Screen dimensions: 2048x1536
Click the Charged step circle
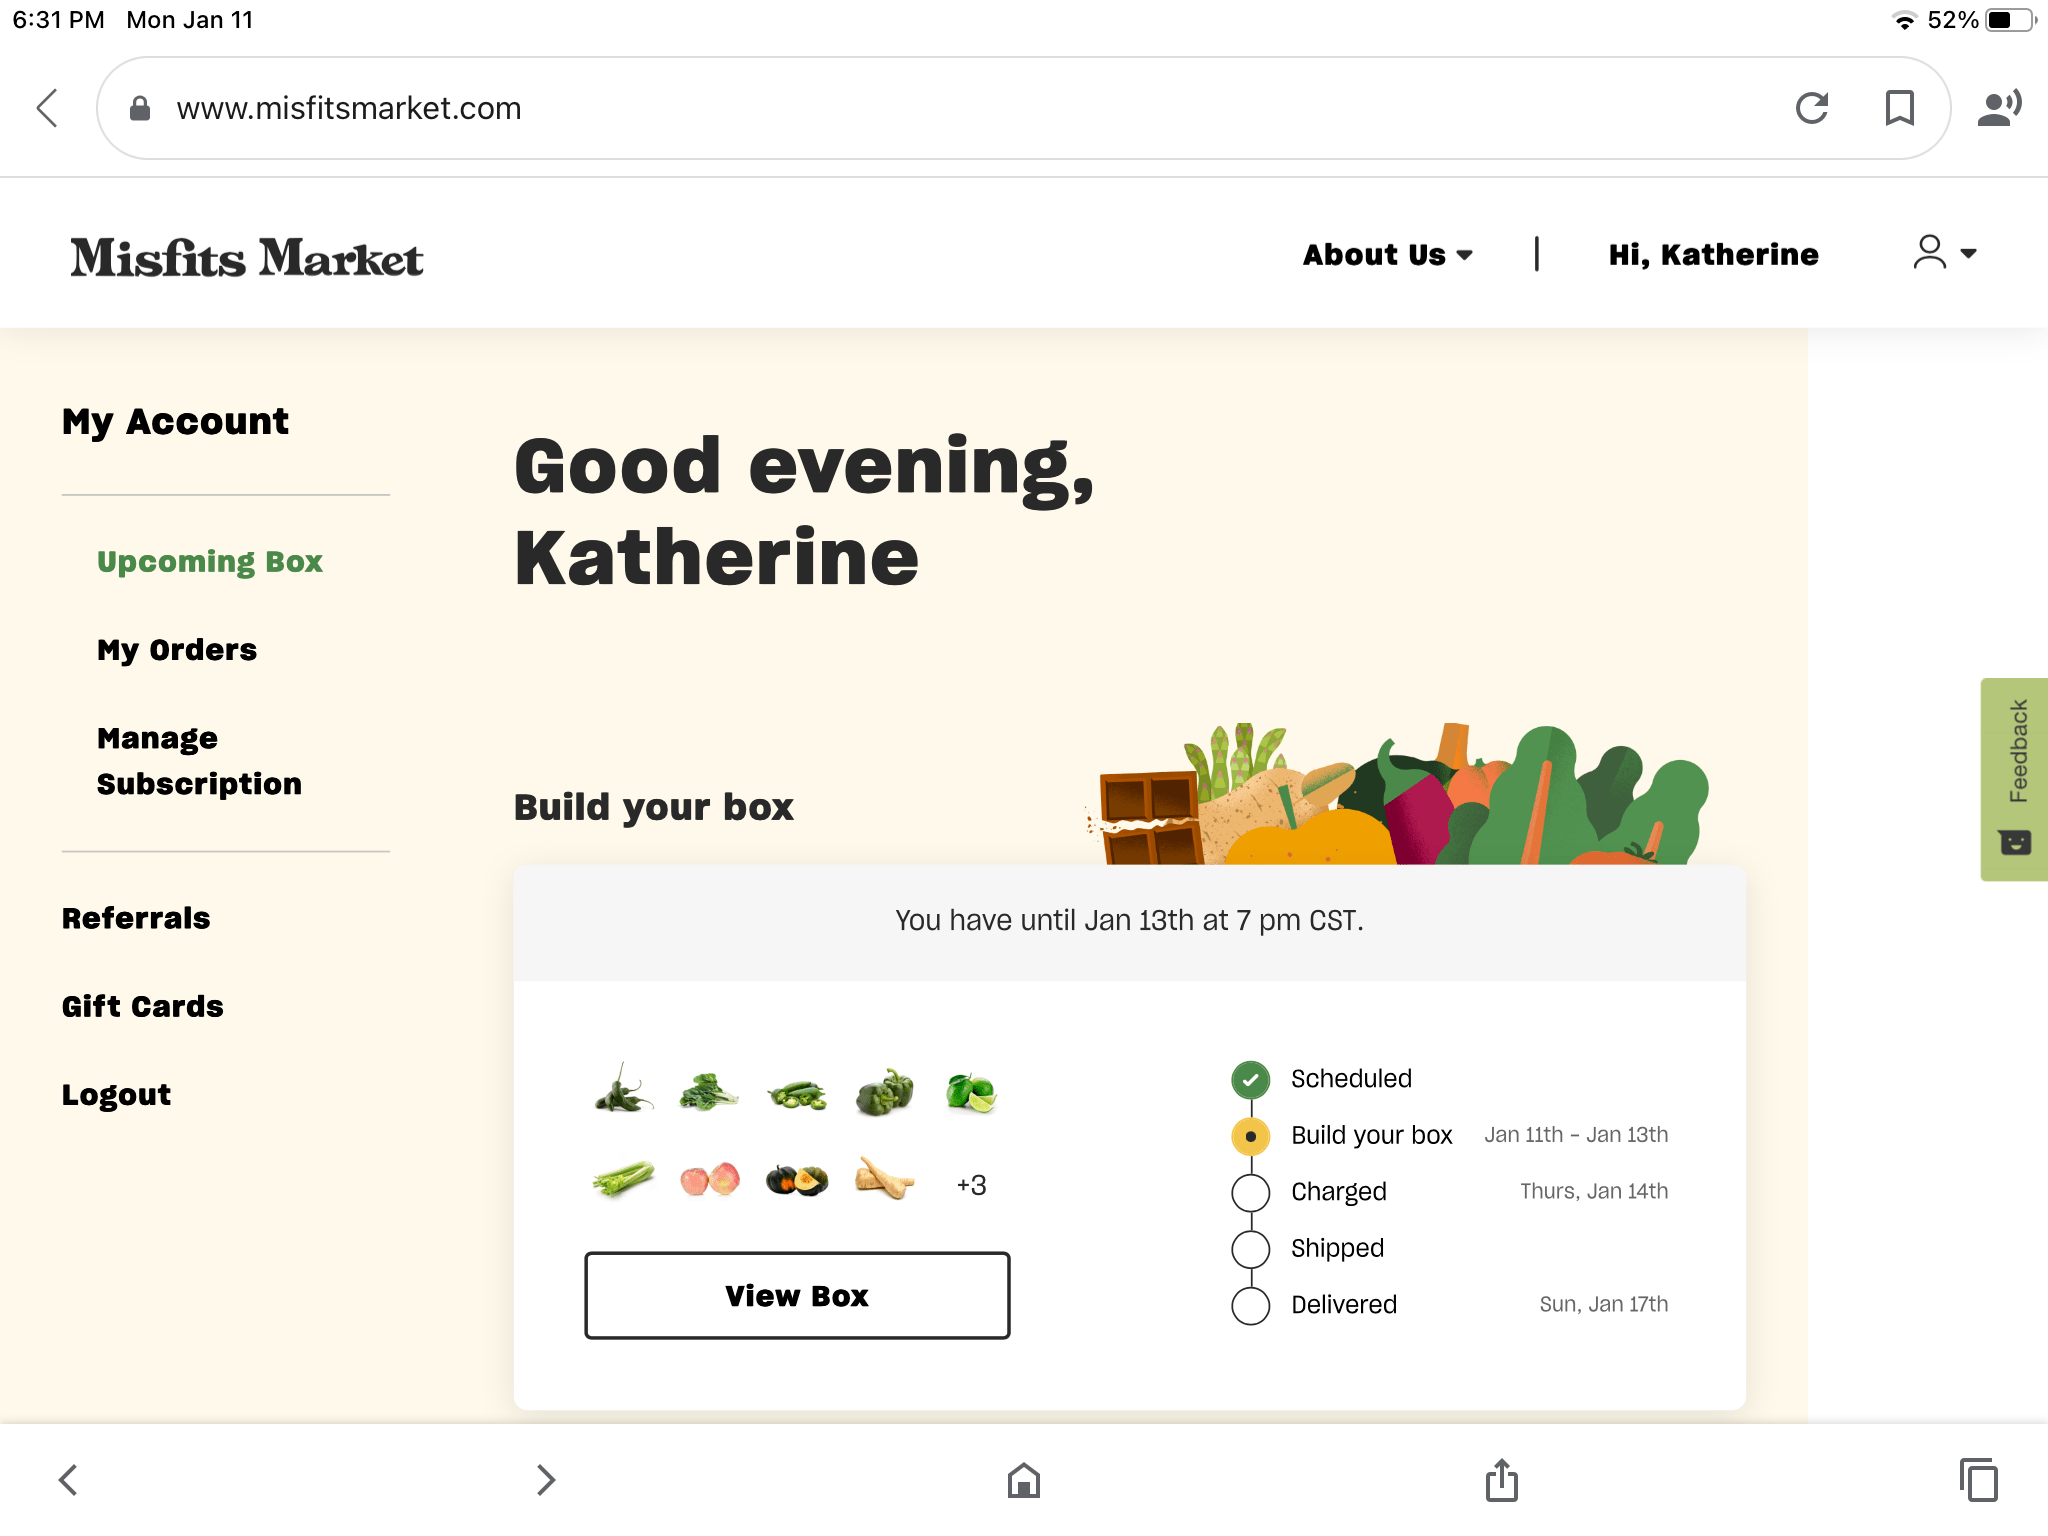(x=1250, y=1192)
